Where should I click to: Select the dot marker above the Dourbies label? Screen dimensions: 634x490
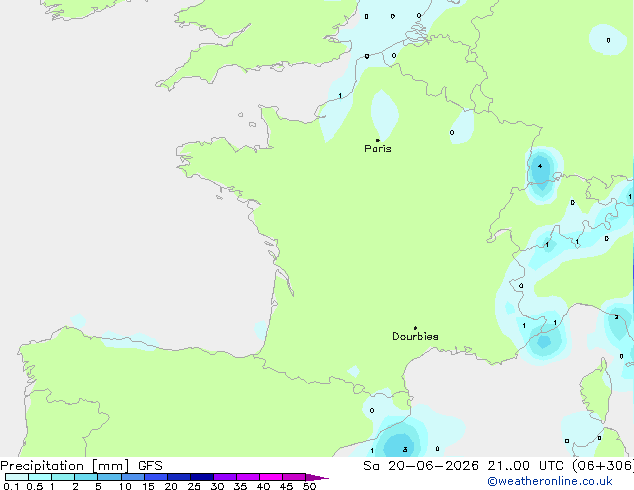pyautogui.click(x=415, y=328)
